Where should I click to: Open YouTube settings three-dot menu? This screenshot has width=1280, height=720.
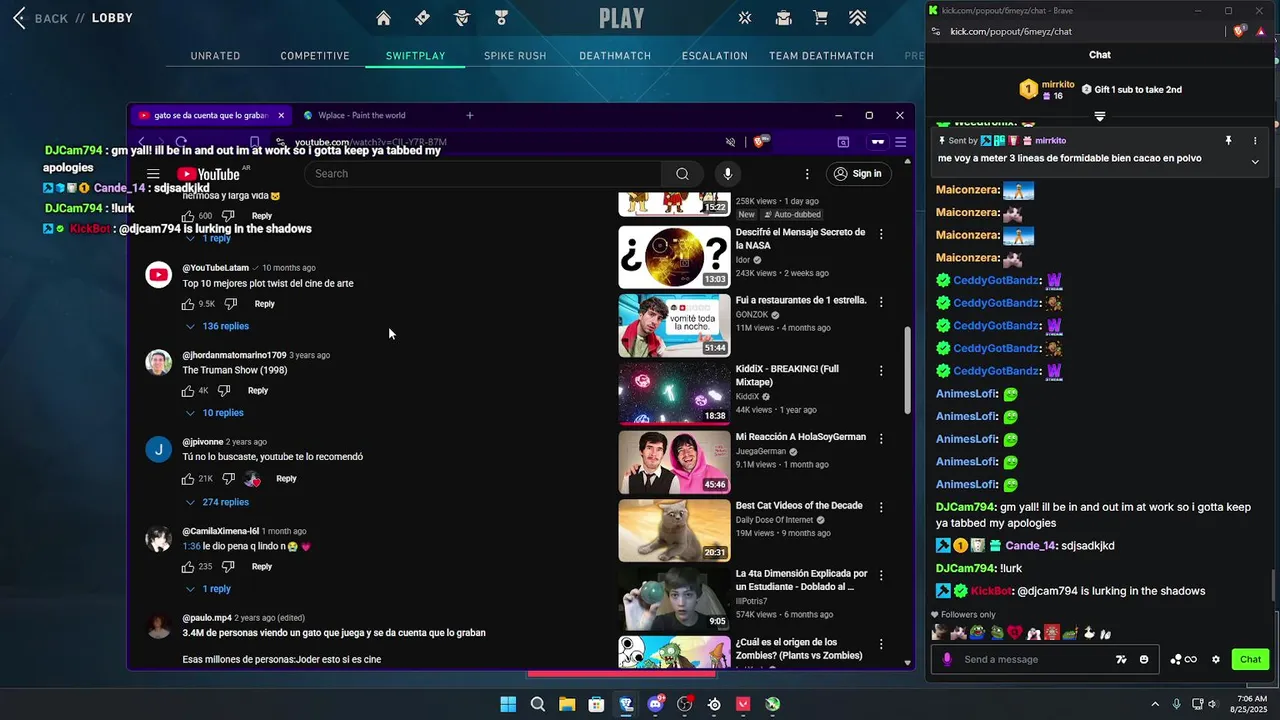[807, 174]
